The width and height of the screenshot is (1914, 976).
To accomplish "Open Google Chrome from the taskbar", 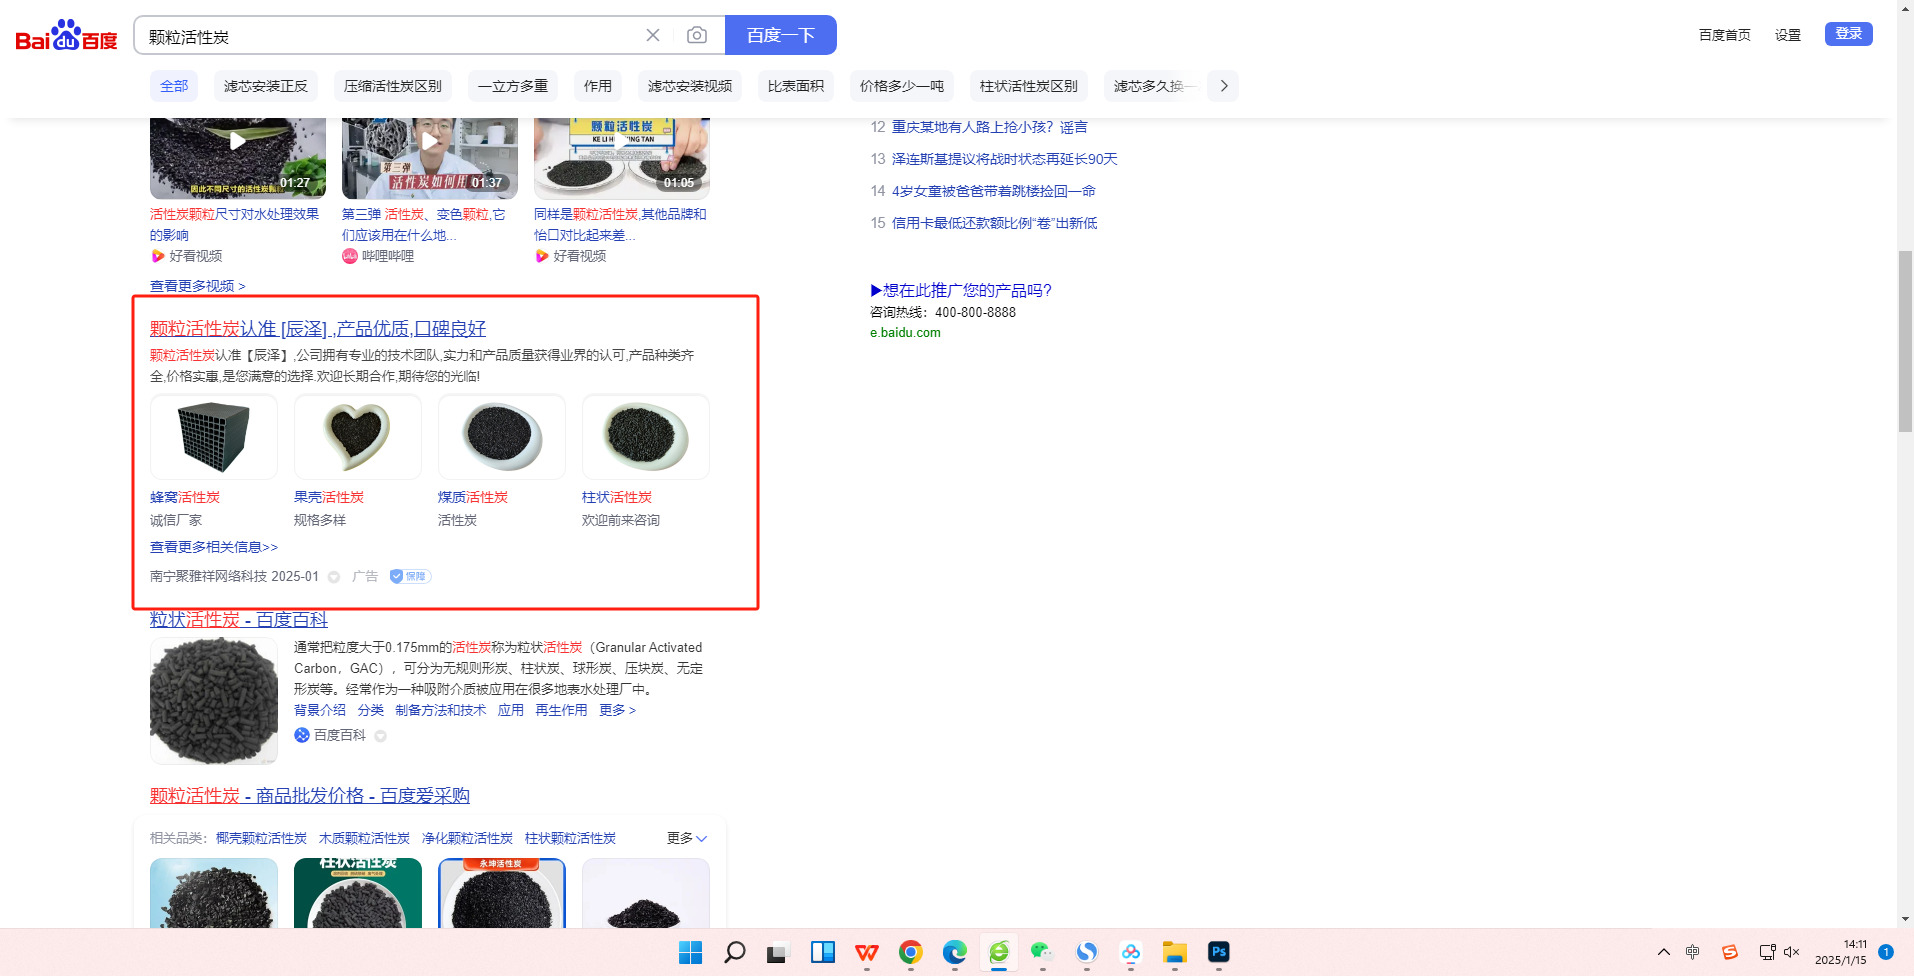I will tap(910, 952).
